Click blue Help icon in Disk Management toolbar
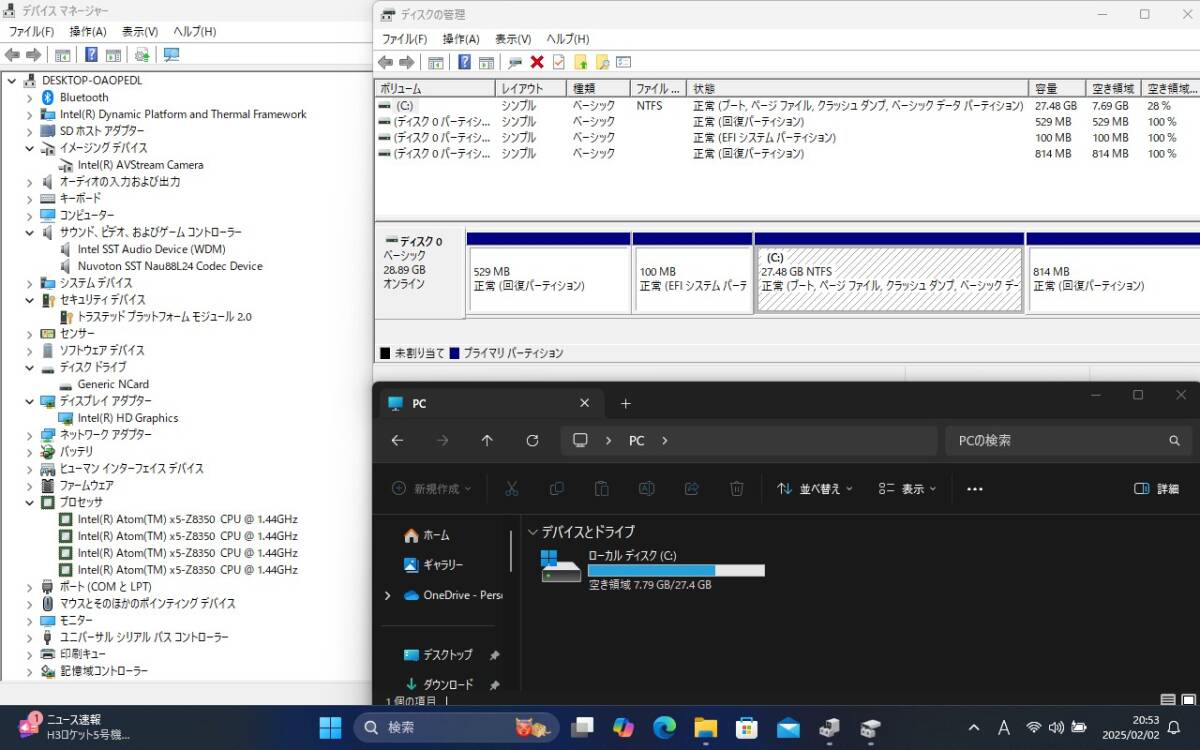The width and height of the screenshot is (1200, 750). (464, 62)
